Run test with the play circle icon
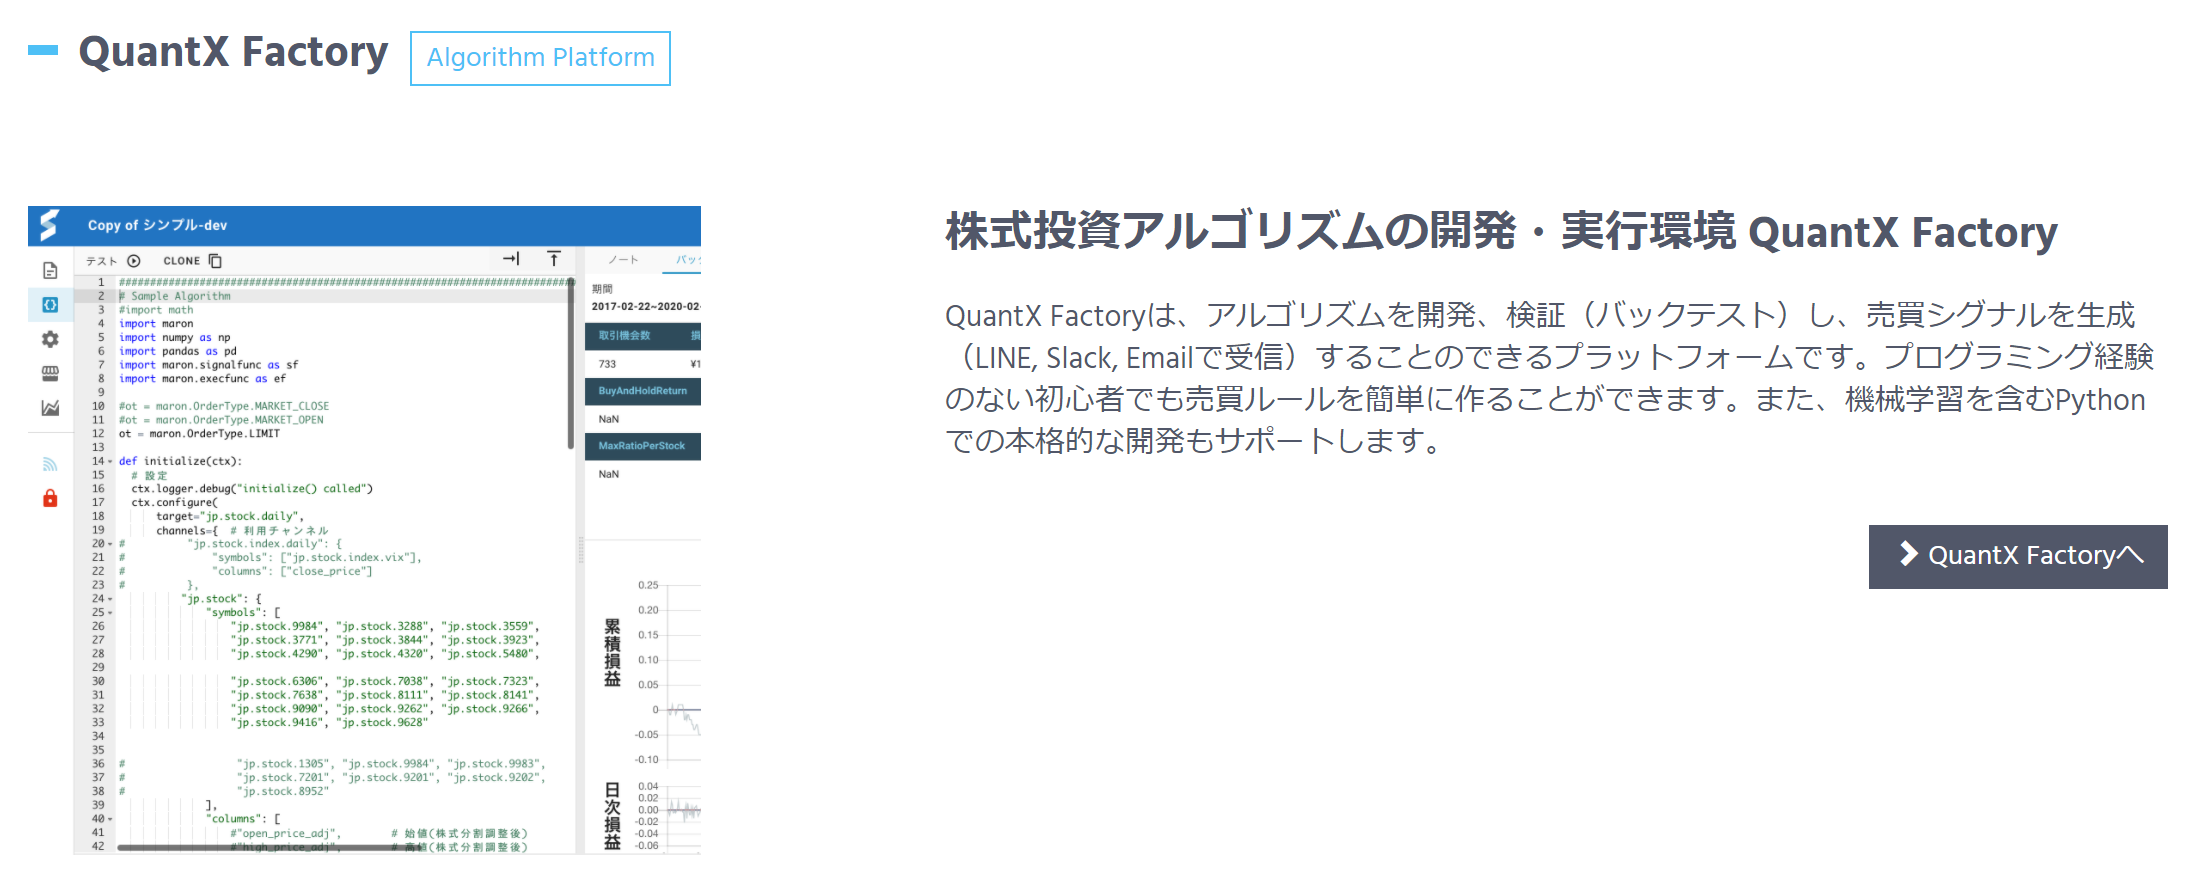 pos(134,261)
